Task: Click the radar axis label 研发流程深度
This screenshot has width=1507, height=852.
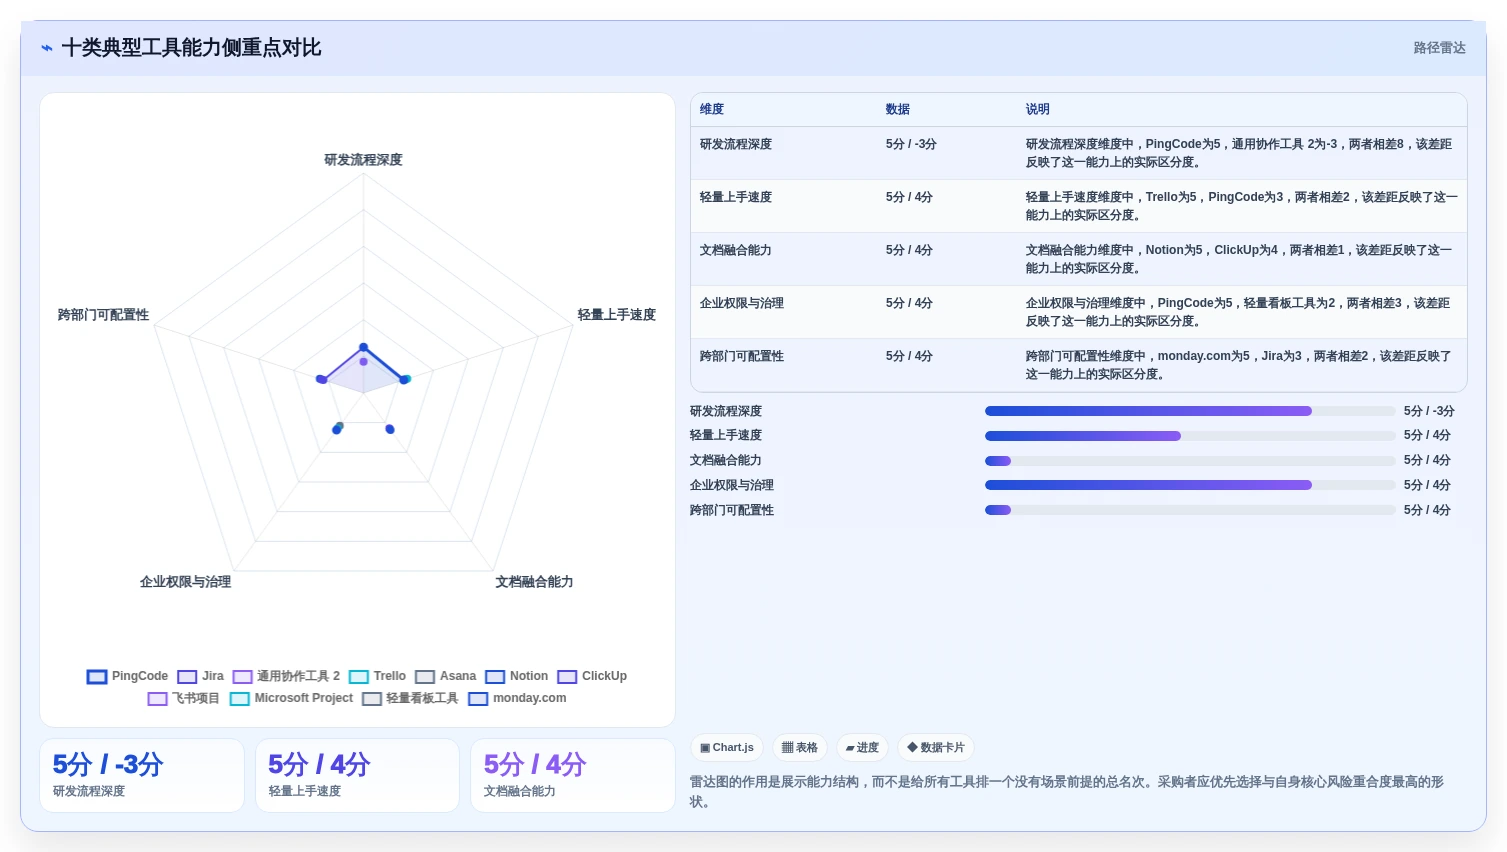Action: coord(363,160)
